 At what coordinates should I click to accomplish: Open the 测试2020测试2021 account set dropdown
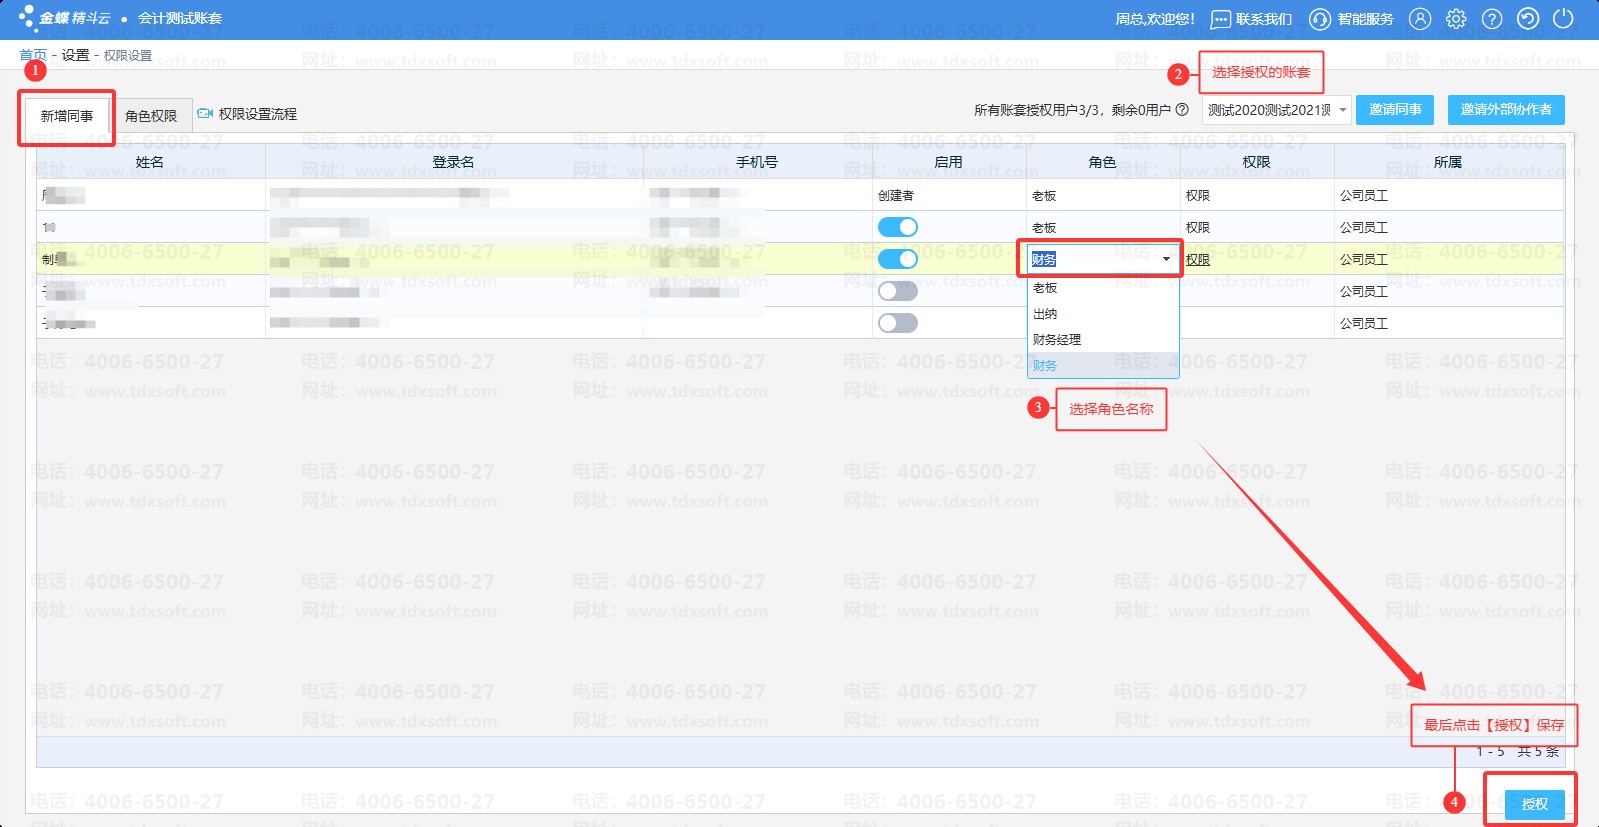1276,110
